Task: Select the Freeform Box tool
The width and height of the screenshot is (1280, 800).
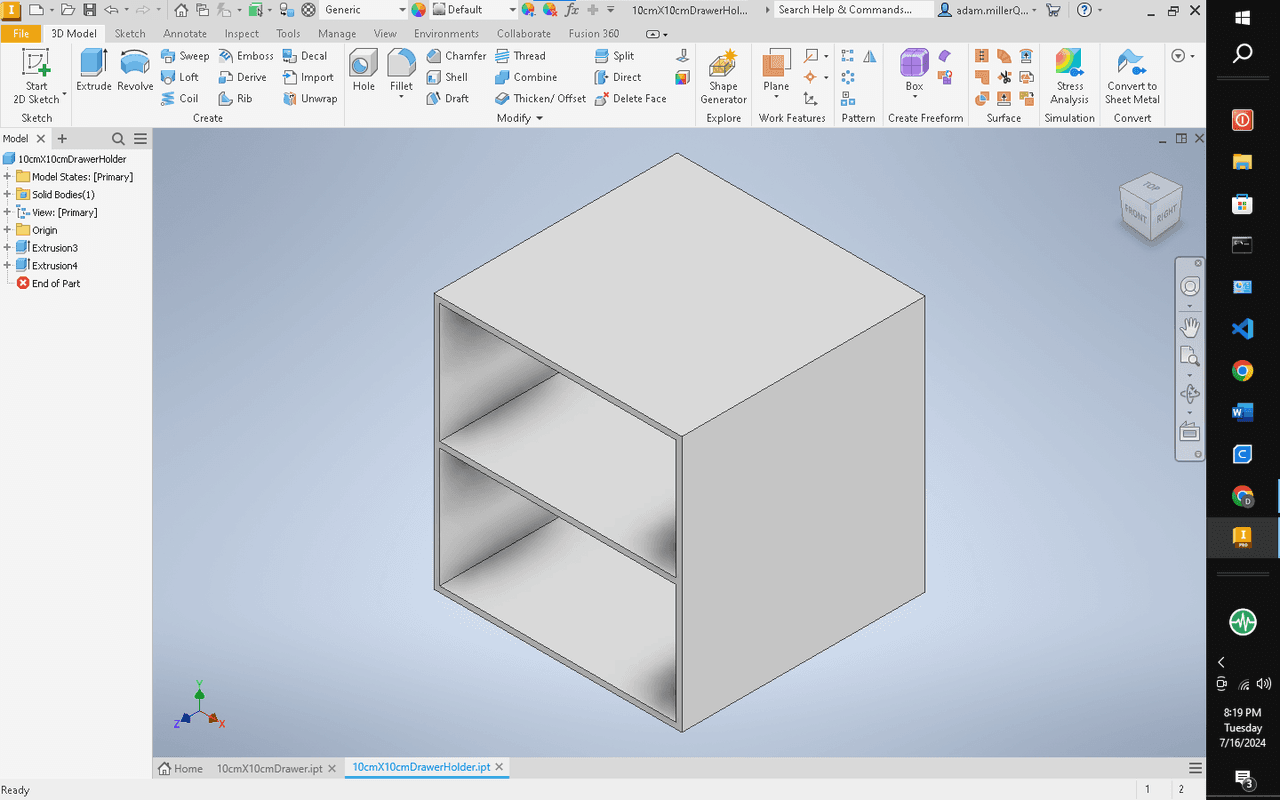Action: 914,72
